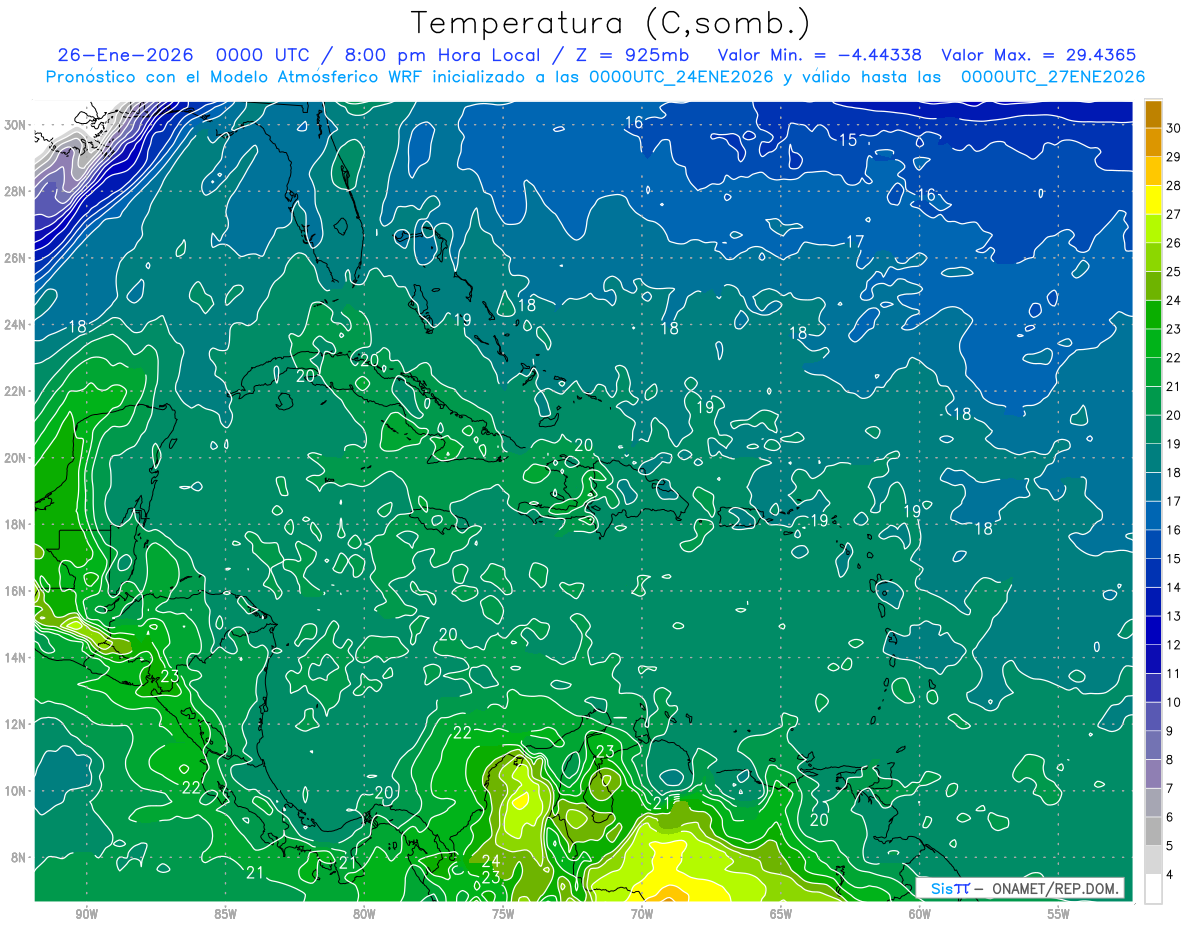Click the color scale value "28"
Screen dimensions: 1200x927
pos(1174,186)
